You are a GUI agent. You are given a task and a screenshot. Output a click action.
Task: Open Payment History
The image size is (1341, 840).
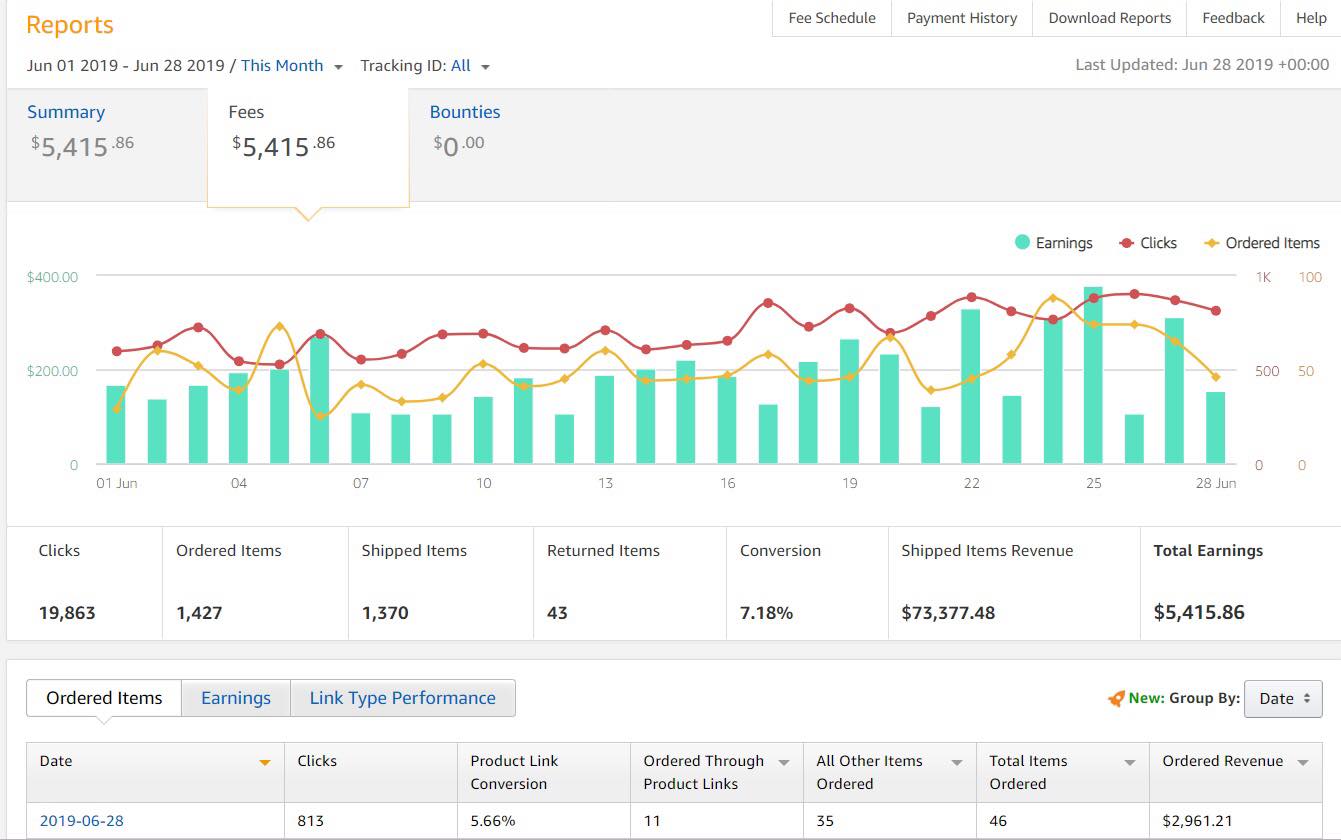pos(962,18)
